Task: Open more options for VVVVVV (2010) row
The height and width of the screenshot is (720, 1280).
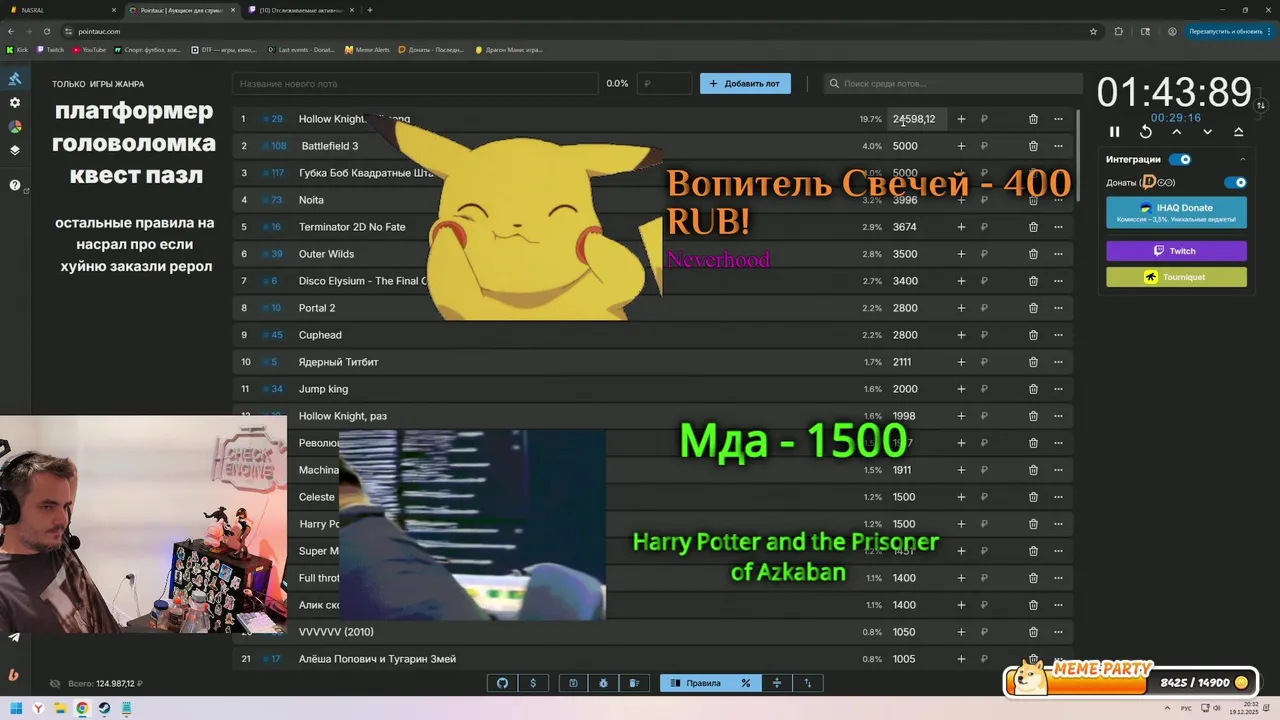Action: click(x=1058, y=632)
